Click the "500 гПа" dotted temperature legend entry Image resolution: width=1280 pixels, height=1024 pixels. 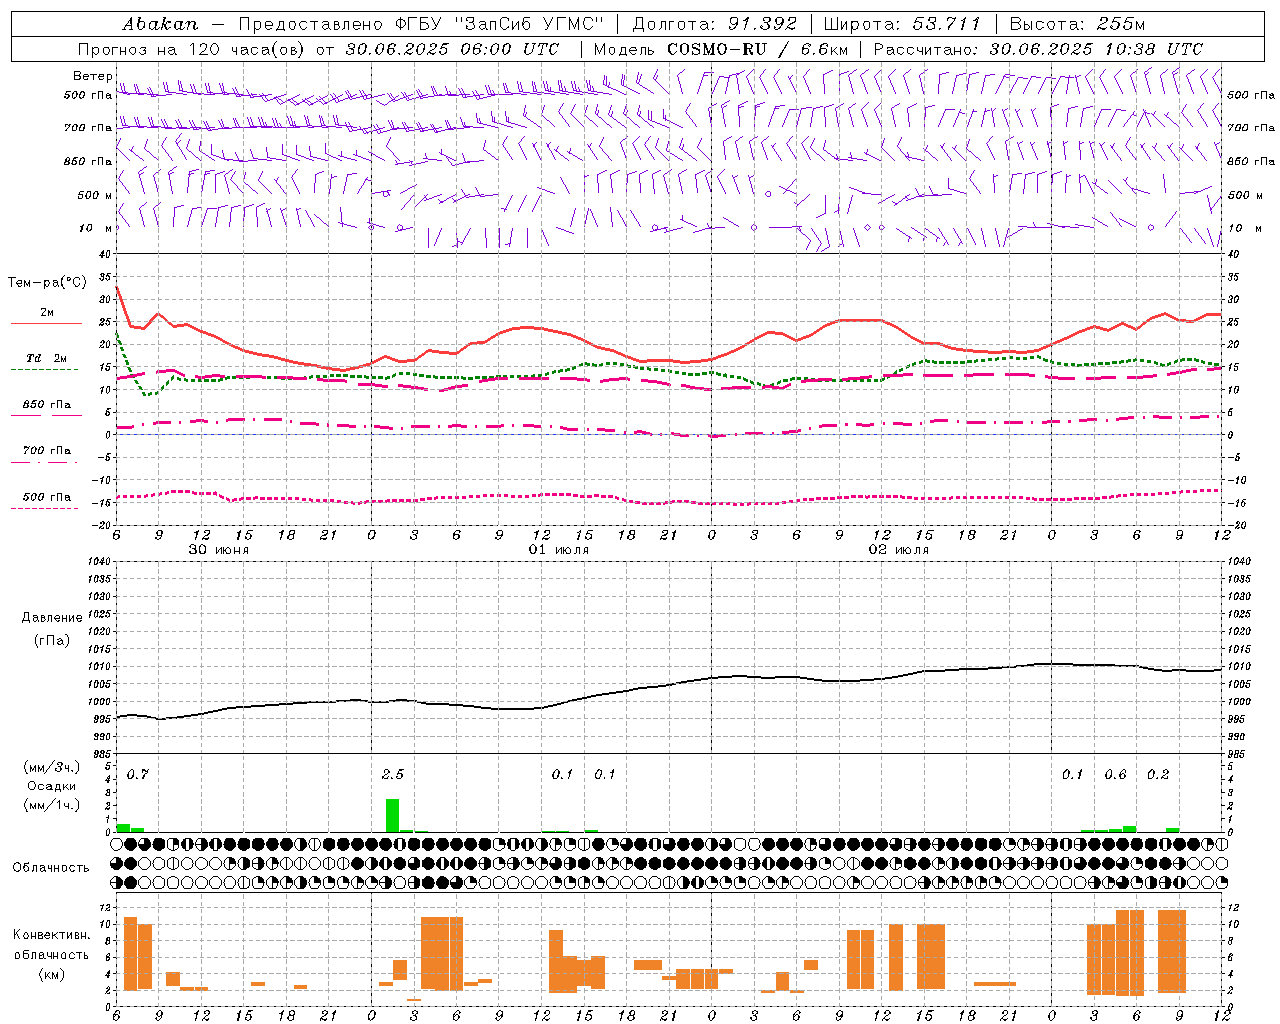pyautogui.click(x=46, y=497)
